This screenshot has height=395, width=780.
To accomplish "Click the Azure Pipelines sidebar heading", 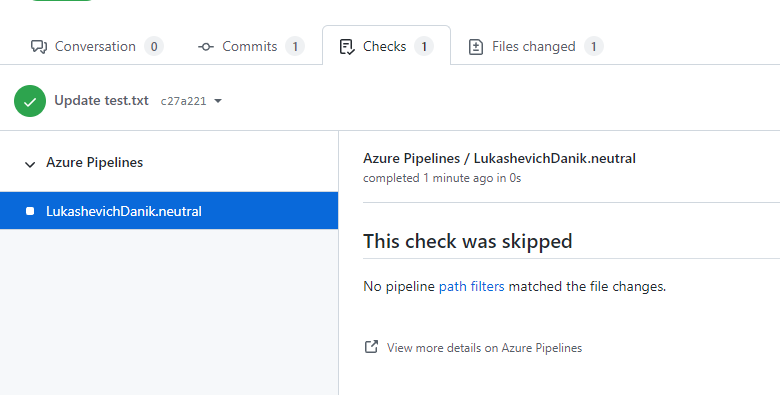I will pos(95,163).
